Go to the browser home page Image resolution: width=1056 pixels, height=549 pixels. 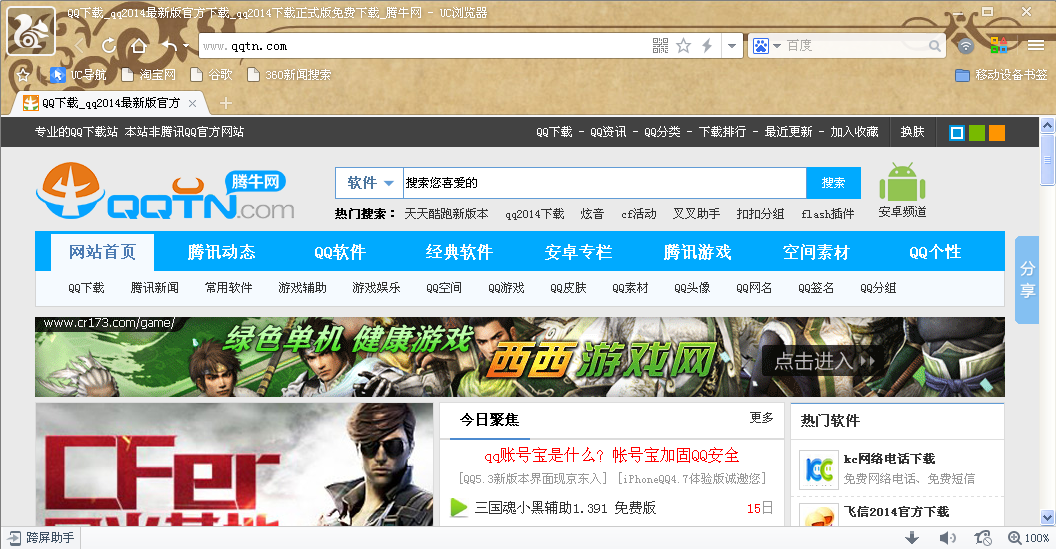(x=138, y=46)
